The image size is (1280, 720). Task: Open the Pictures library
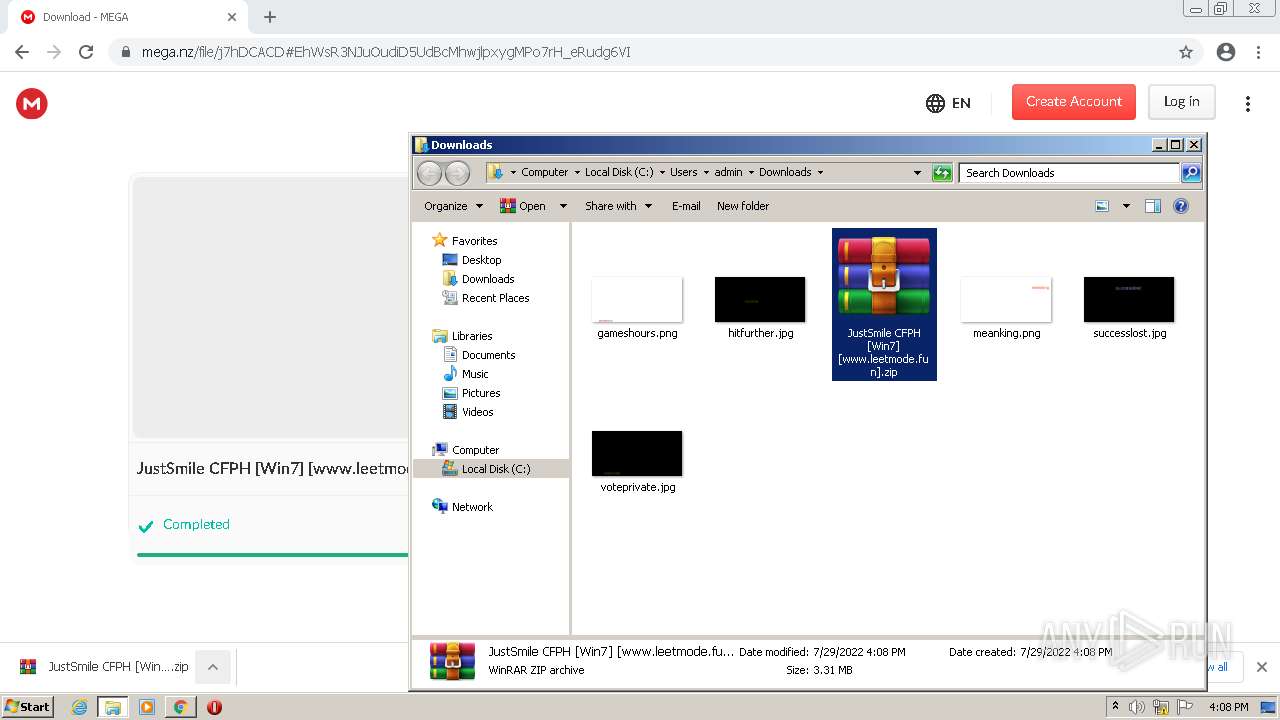(471, 393)
